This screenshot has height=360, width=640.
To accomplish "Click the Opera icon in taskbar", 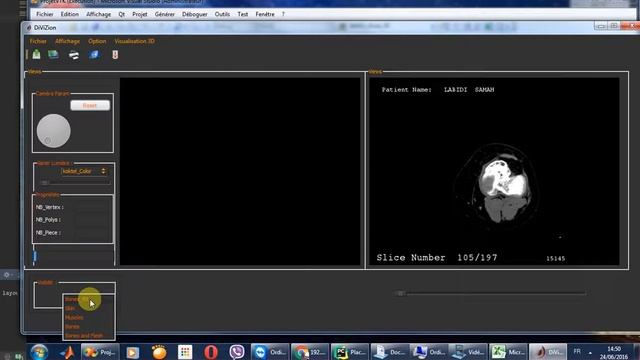I will pos(211,352).
